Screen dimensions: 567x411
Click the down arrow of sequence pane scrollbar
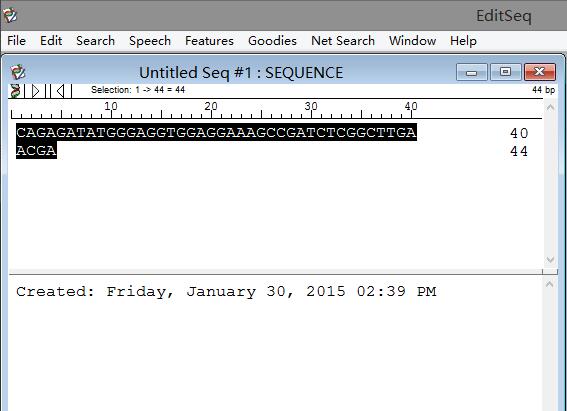tap(550, 260)
